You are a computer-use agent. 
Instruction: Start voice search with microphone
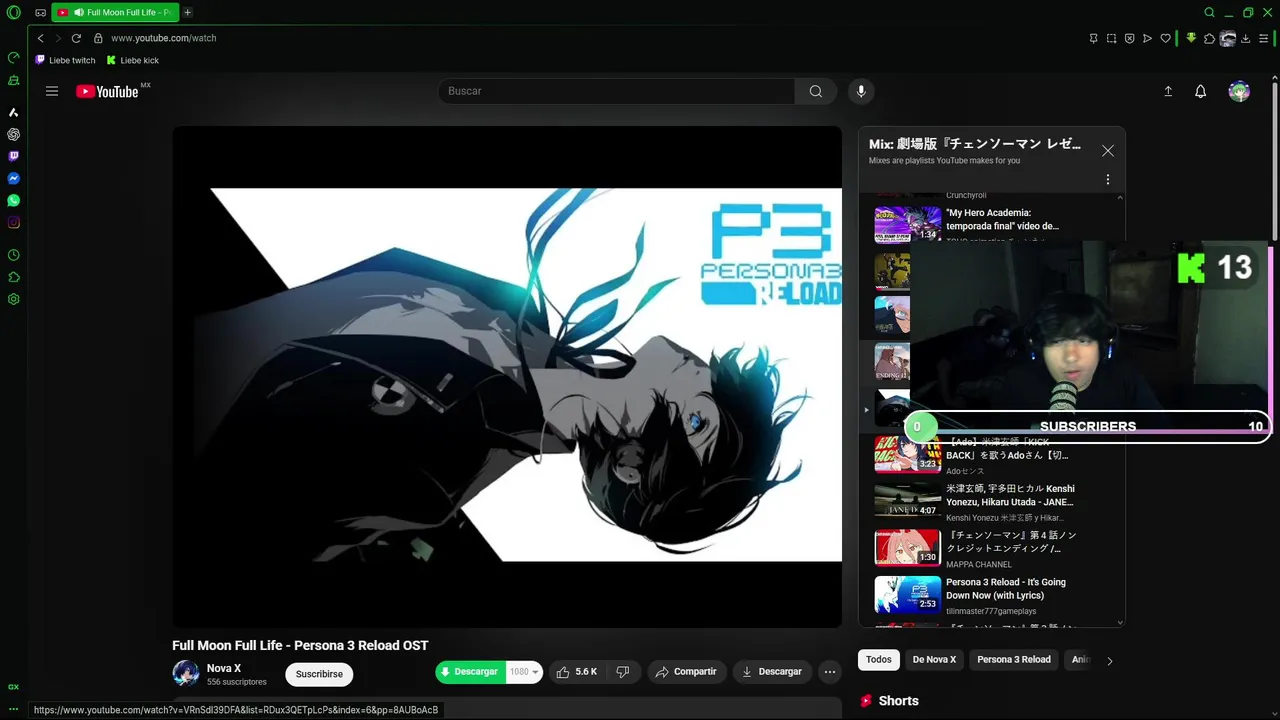pyautogui.click(x=861, y=91)
